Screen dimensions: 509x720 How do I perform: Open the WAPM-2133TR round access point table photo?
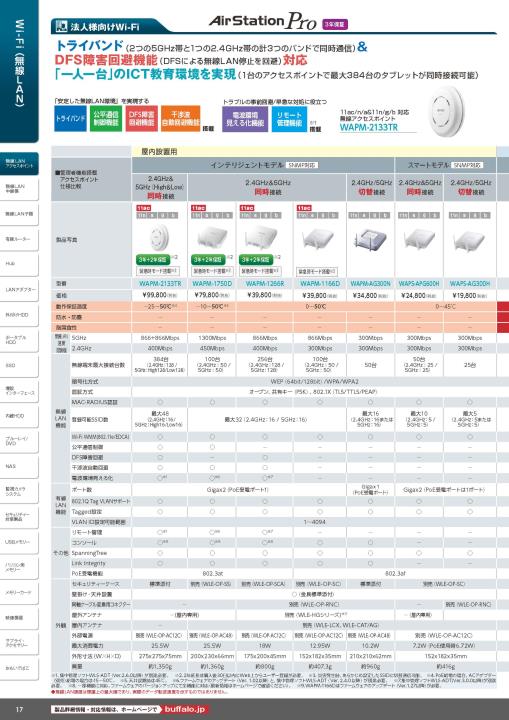(x=159, y=238)
